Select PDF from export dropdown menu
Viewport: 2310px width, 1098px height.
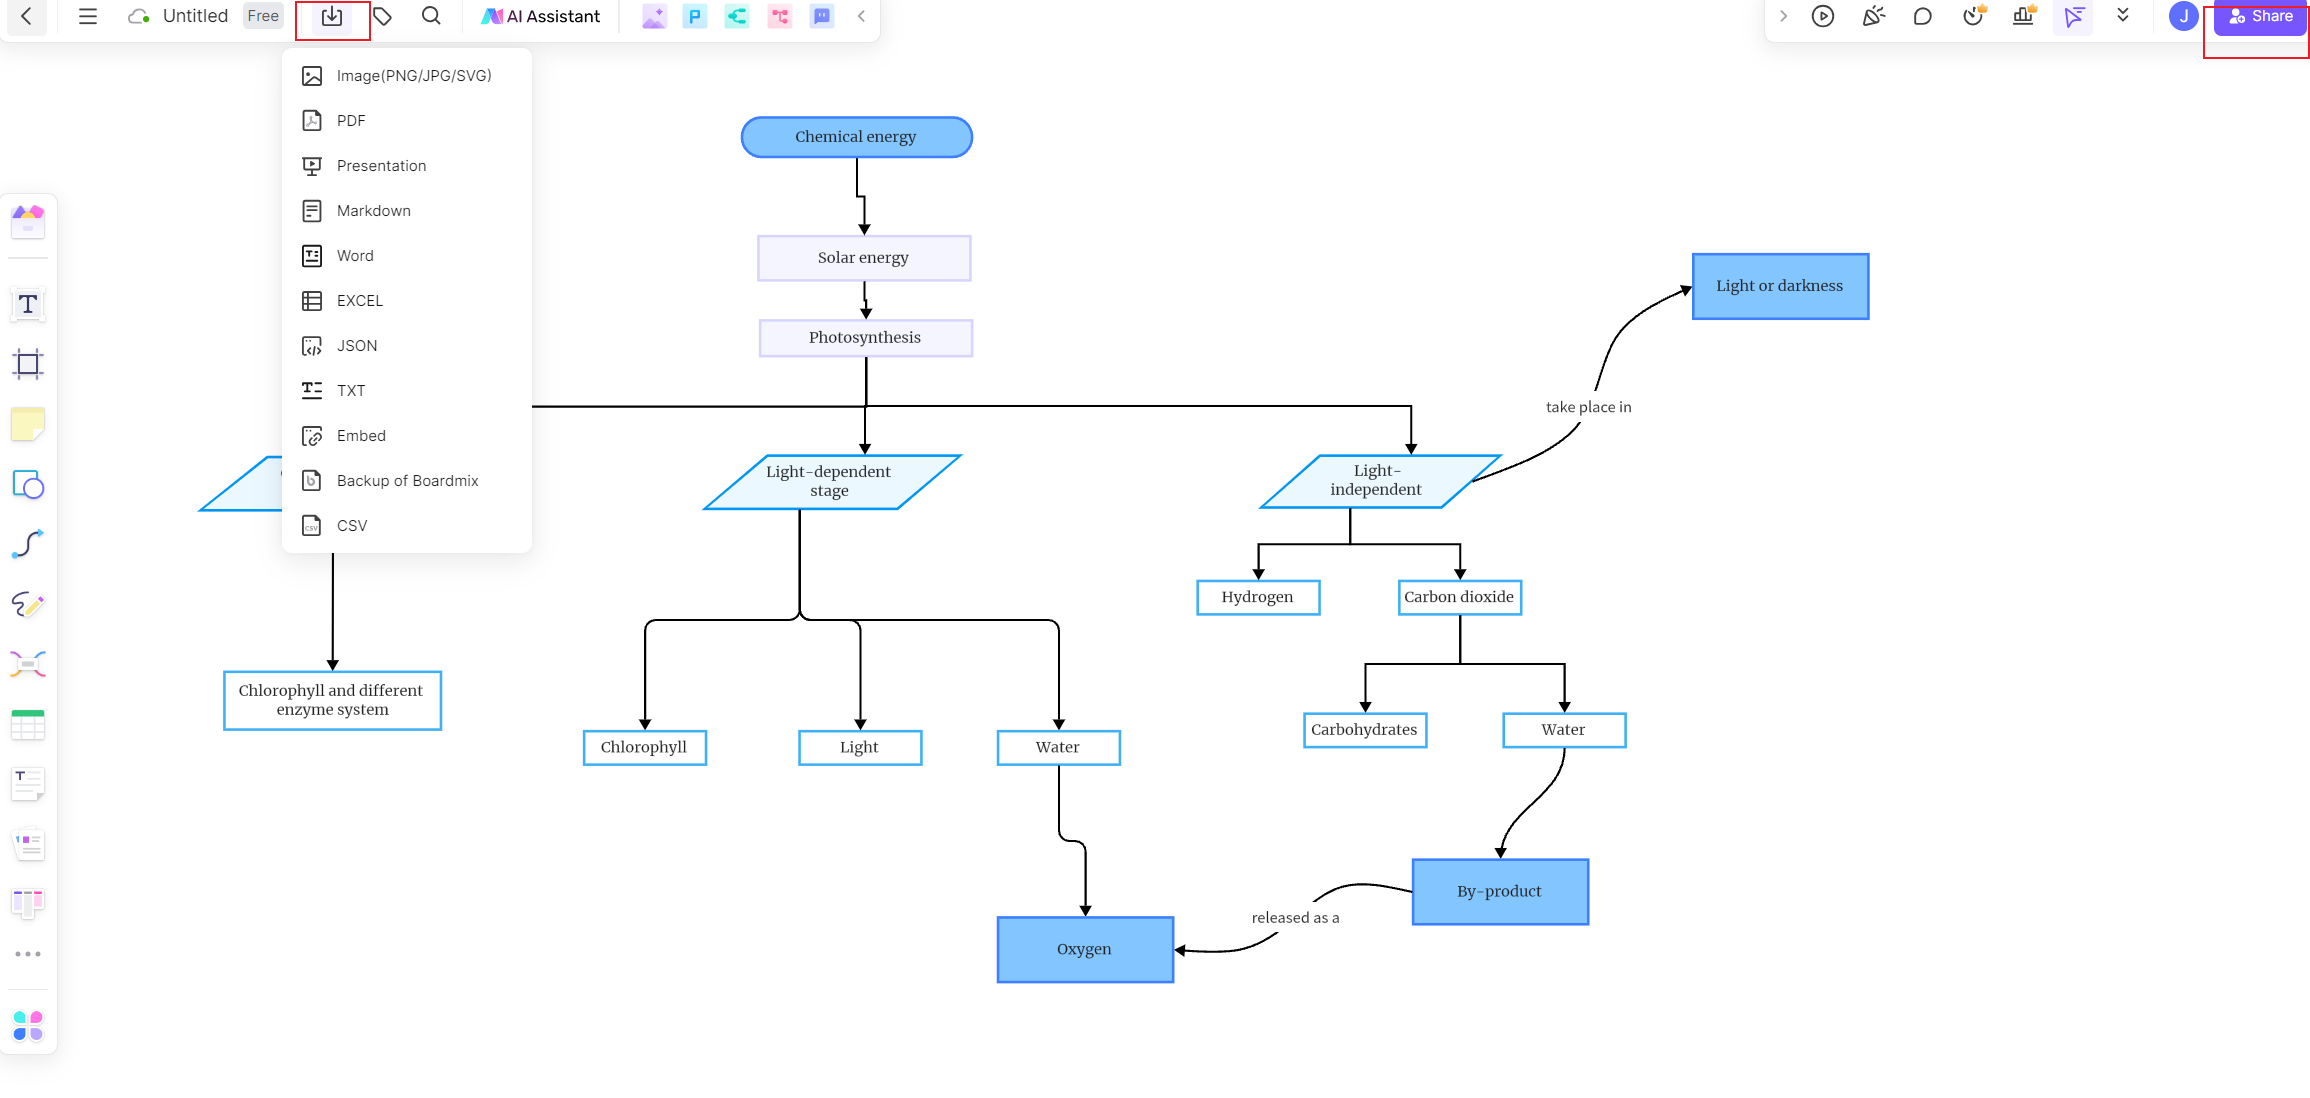click(349, 119)
